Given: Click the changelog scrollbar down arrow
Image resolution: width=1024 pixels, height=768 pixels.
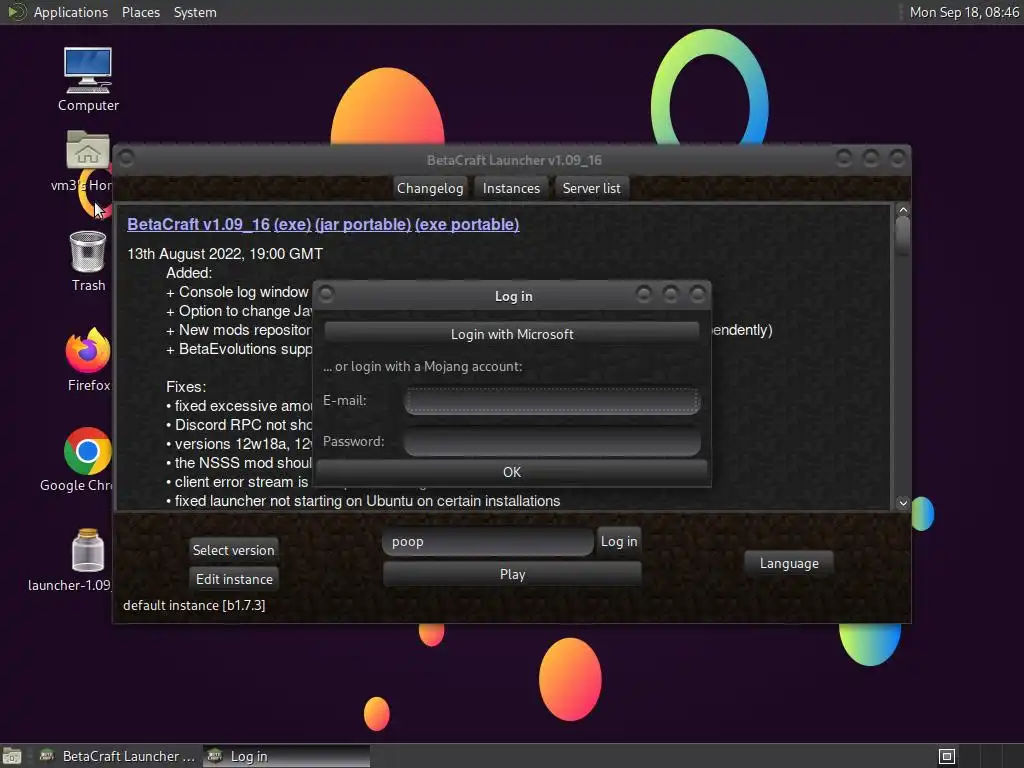Looking at the screenshot, I should pyautogui.click(x=903, y=503).
